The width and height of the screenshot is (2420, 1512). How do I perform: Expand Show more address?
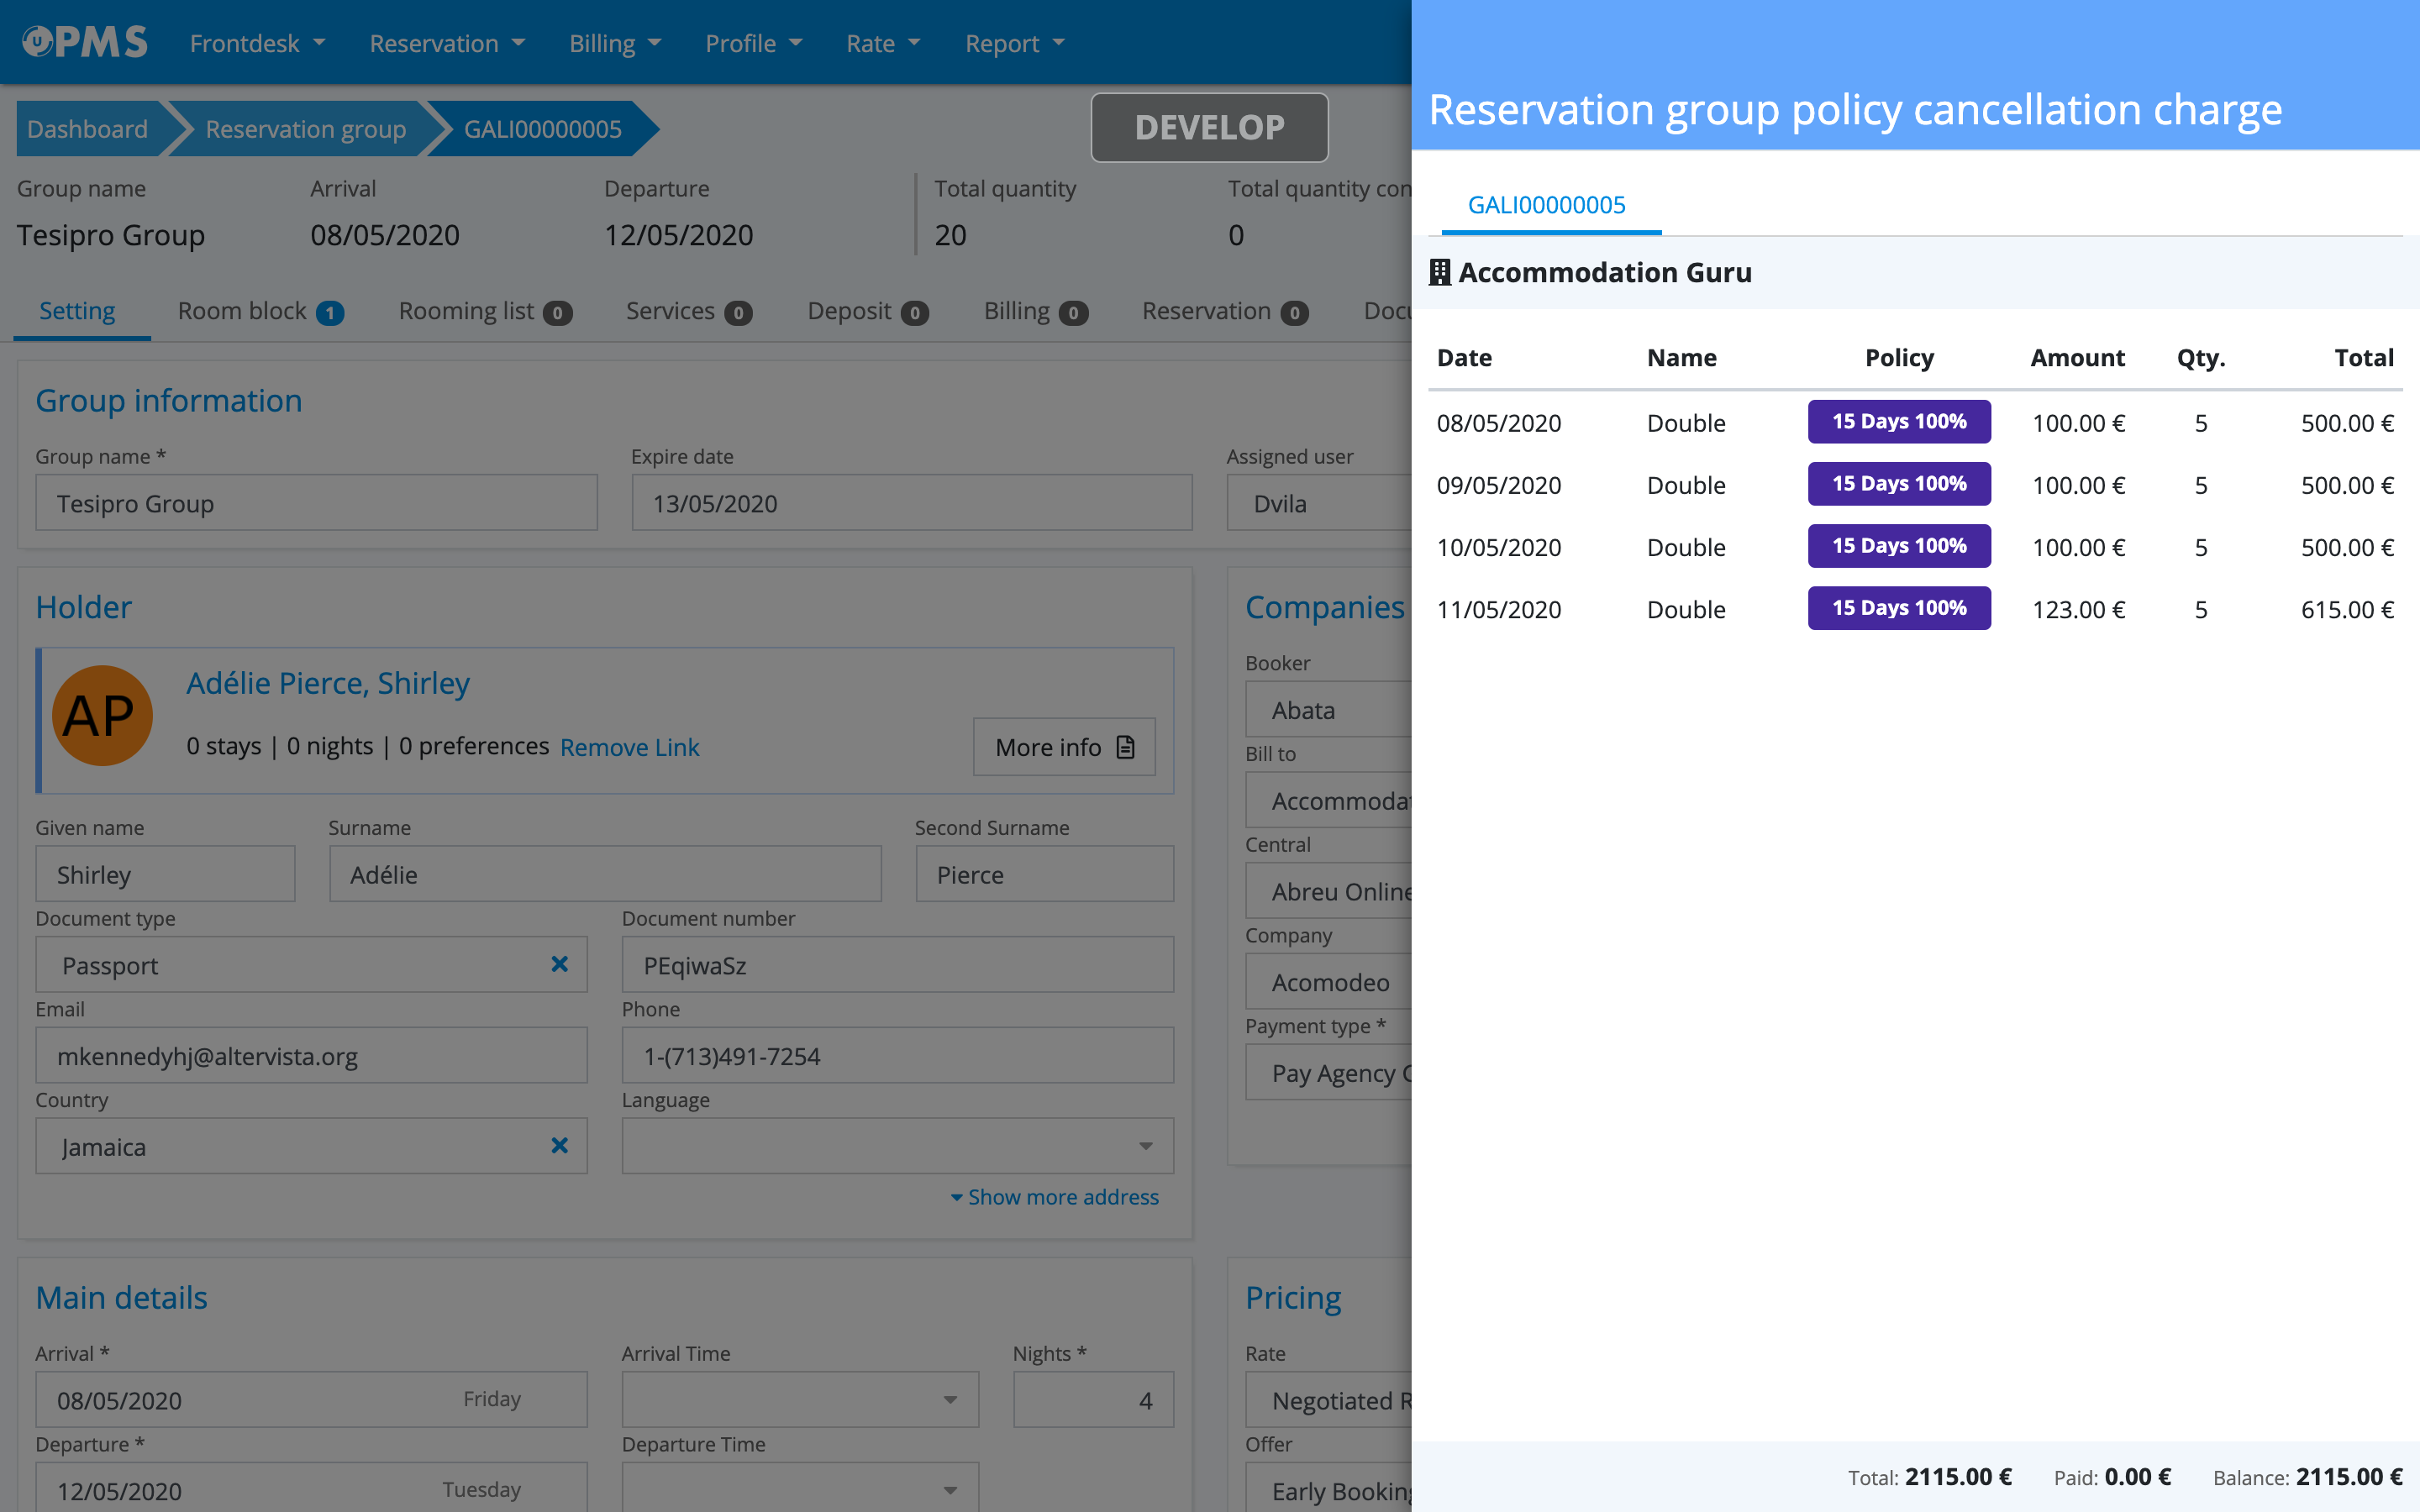click(1054, 1197)
